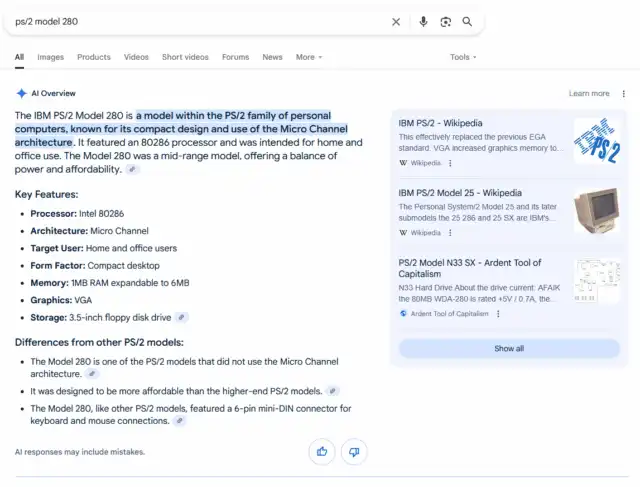Click the 'Architecture: Micro Channel' bullet
The width and height of the screenshot is (640, 487).
coord(89,231)
